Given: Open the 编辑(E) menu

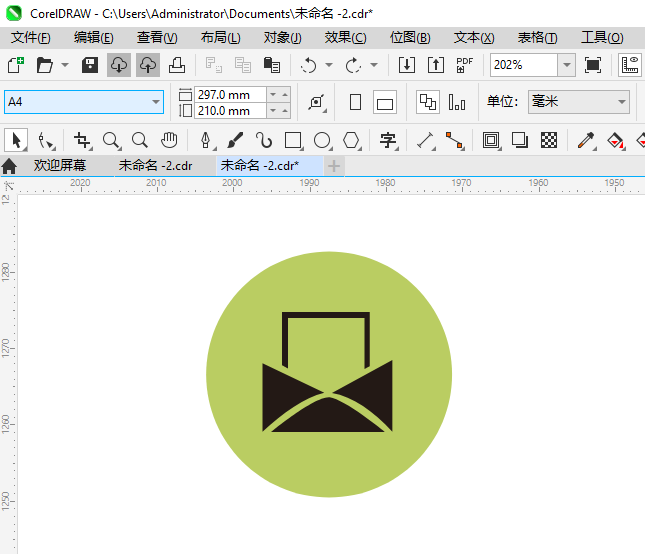Looking at the screenshot, I should coord(94,38).
